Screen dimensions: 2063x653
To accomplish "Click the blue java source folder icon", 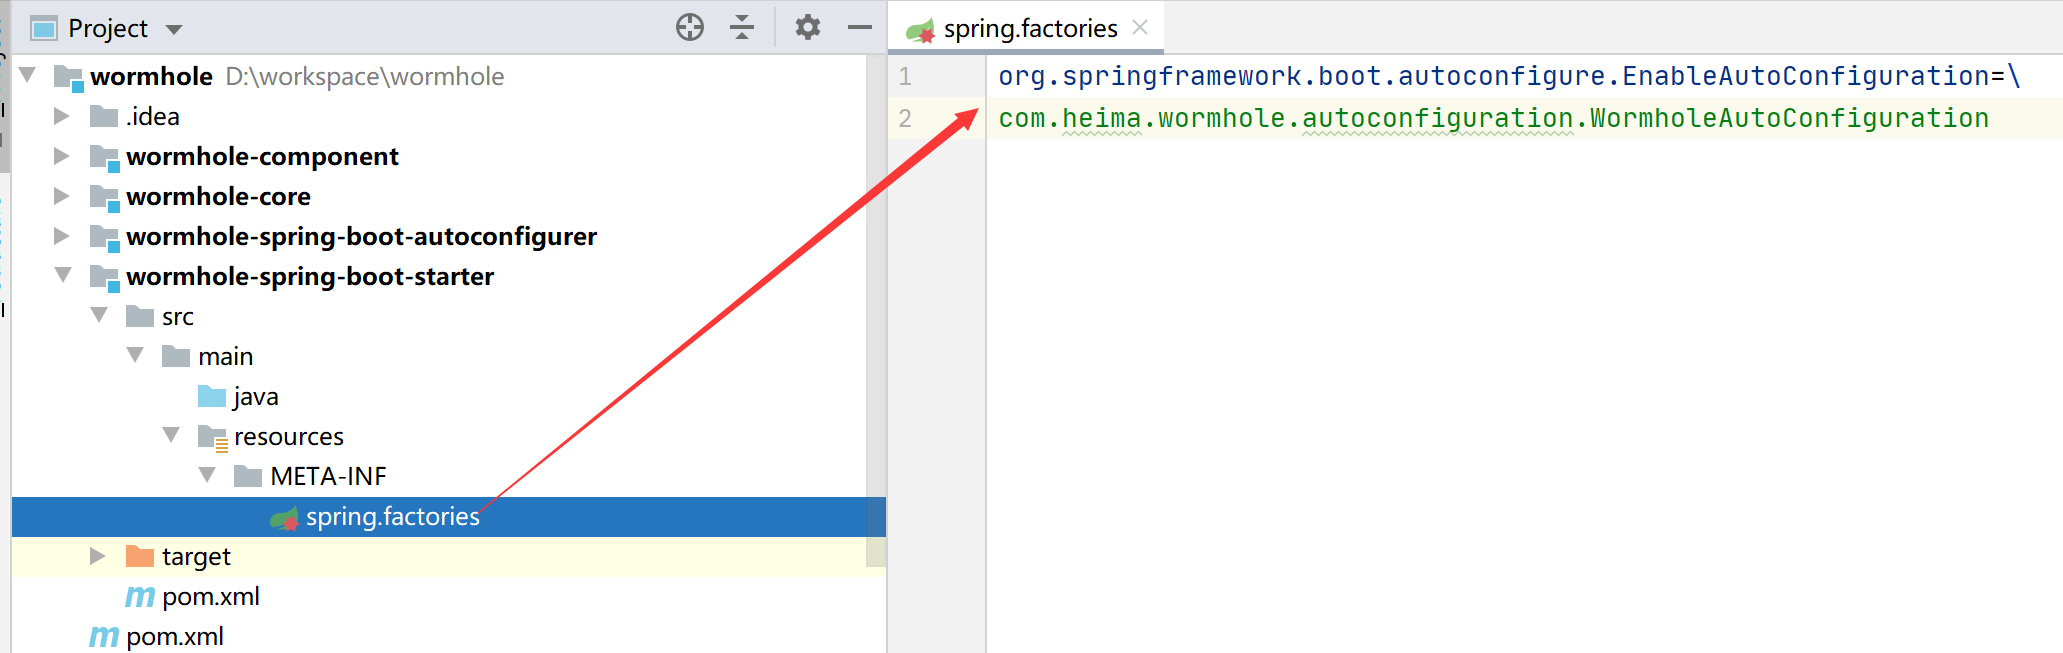I will pos(212,397).
